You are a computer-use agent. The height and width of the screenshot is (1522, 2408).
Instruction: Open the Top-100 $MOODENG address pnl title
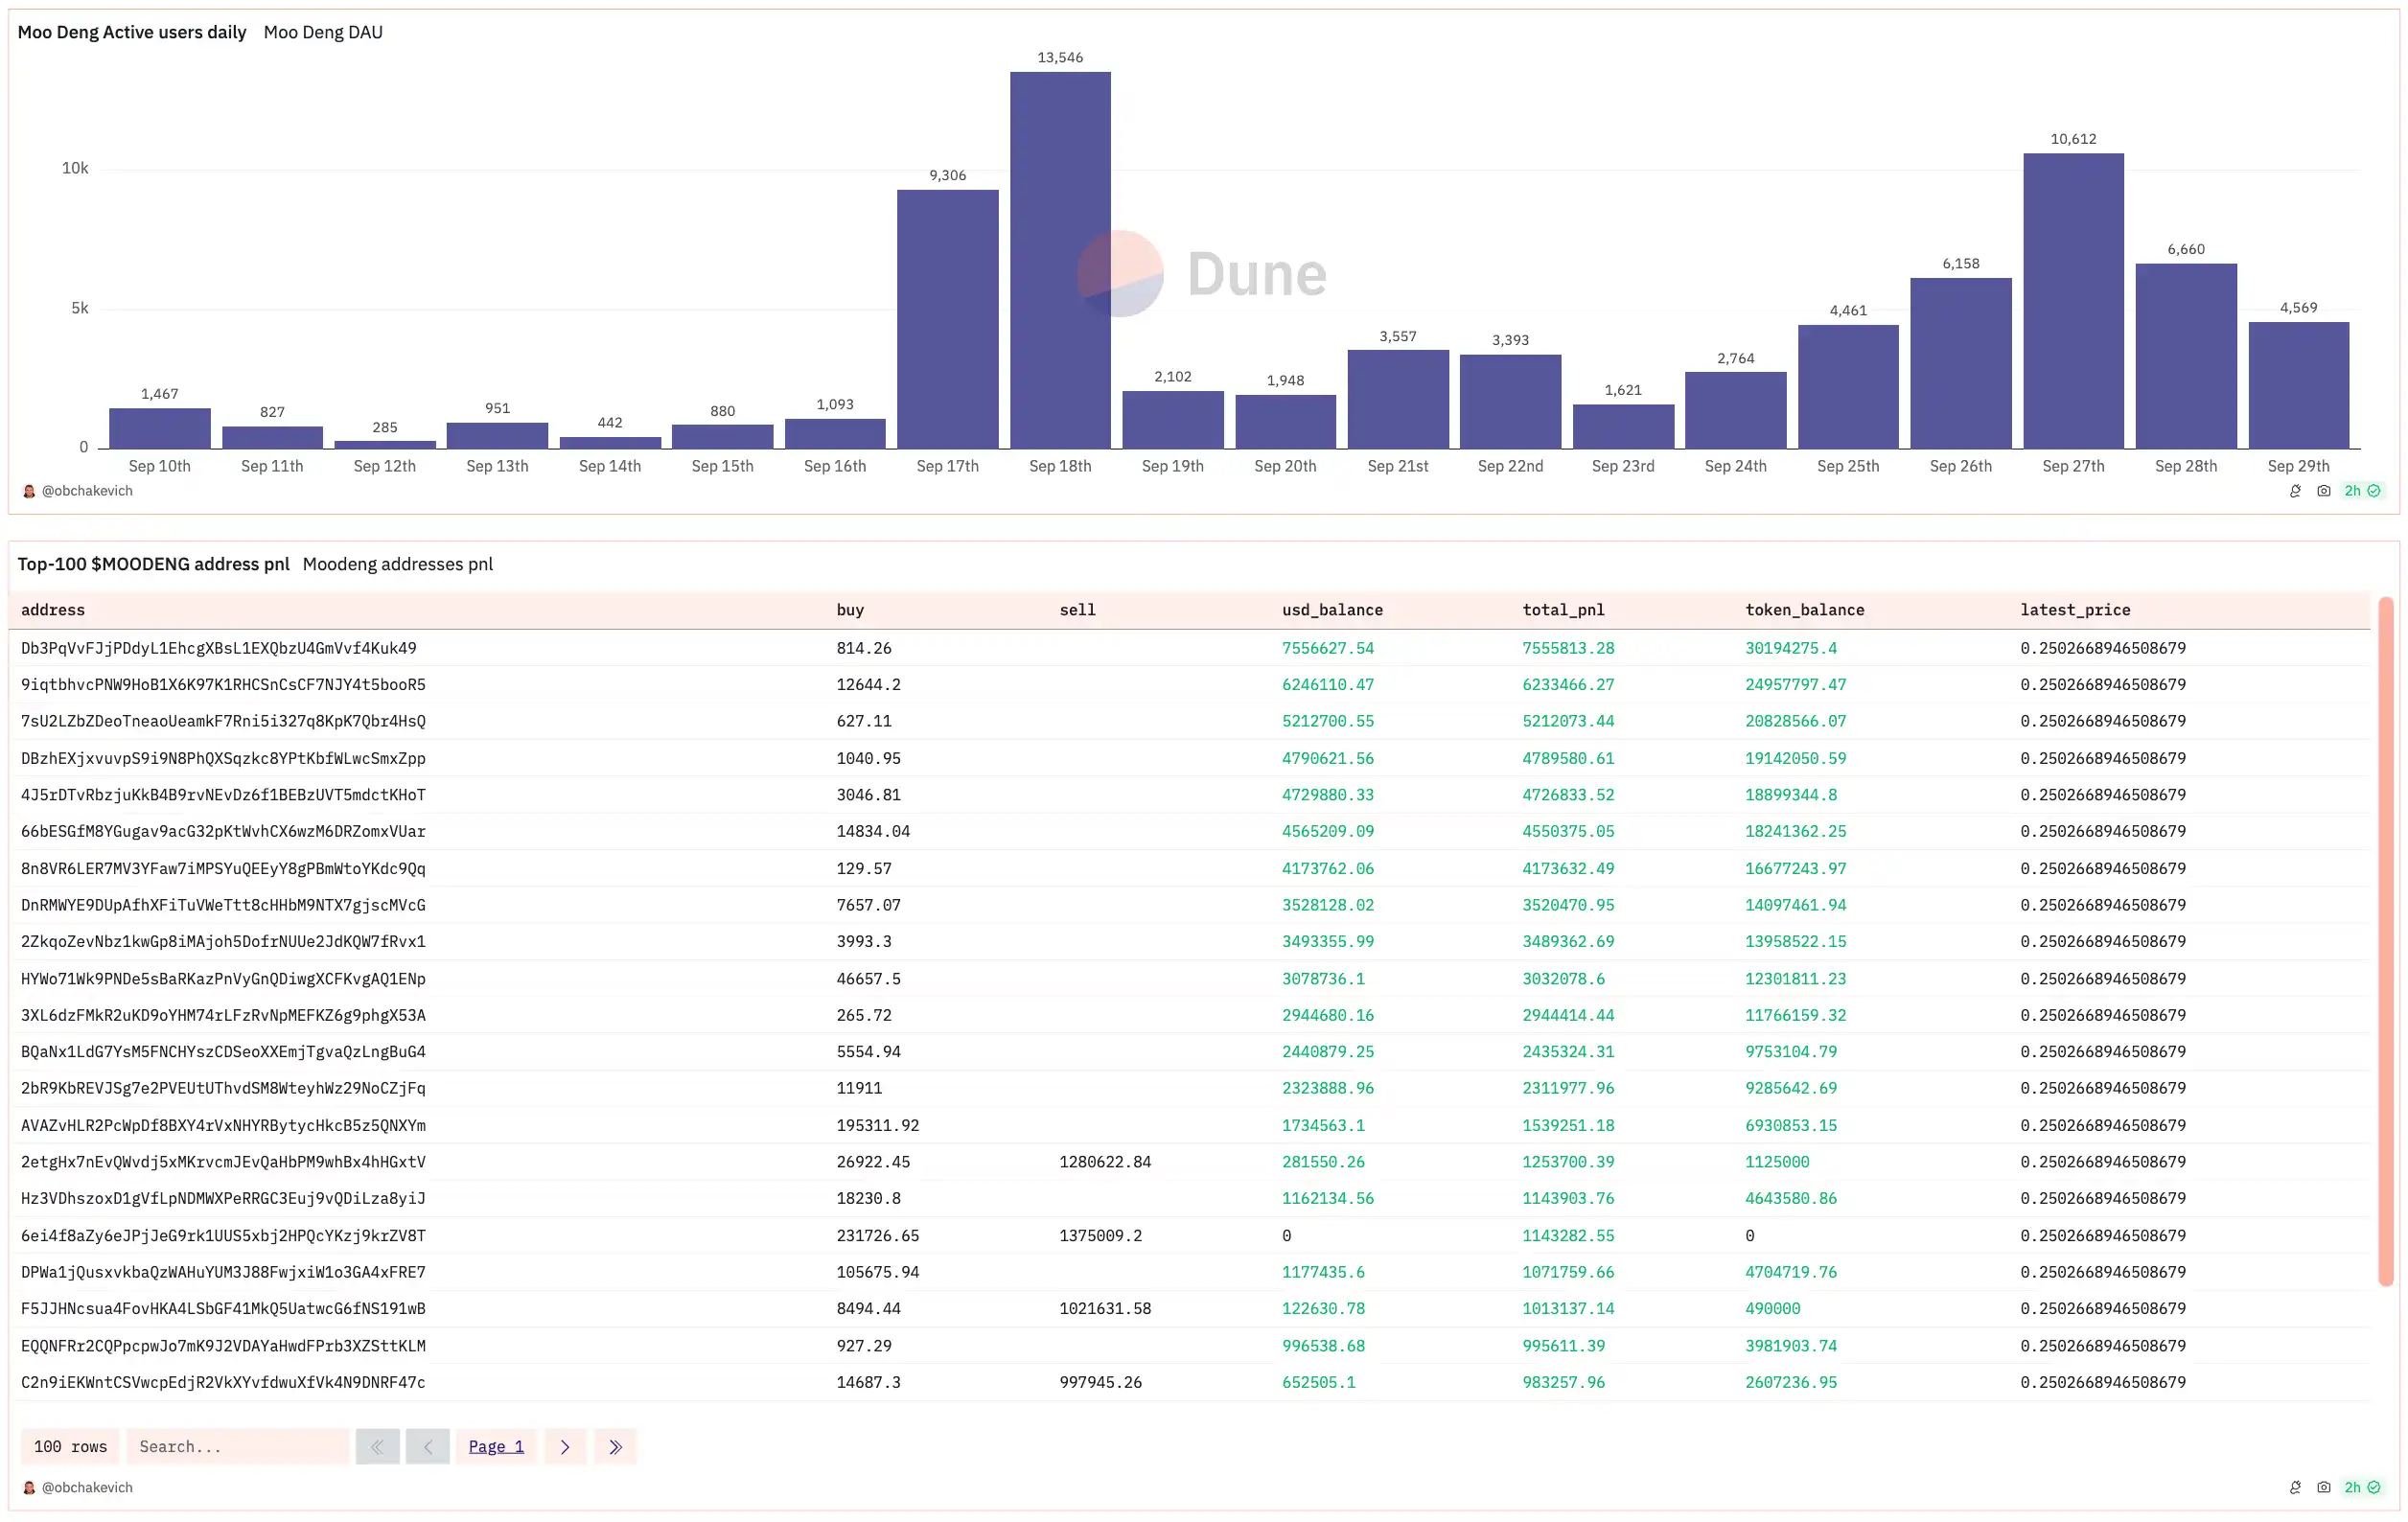[x=153, y=564]
